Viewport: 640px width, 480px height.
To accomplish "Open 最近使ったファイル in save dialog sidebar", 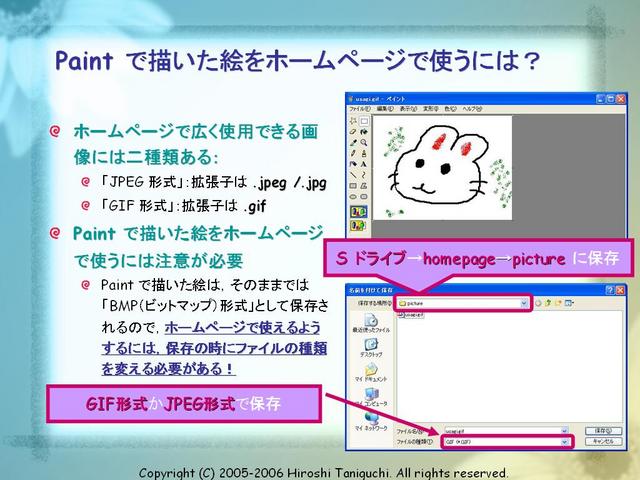I will click(371, 323).
